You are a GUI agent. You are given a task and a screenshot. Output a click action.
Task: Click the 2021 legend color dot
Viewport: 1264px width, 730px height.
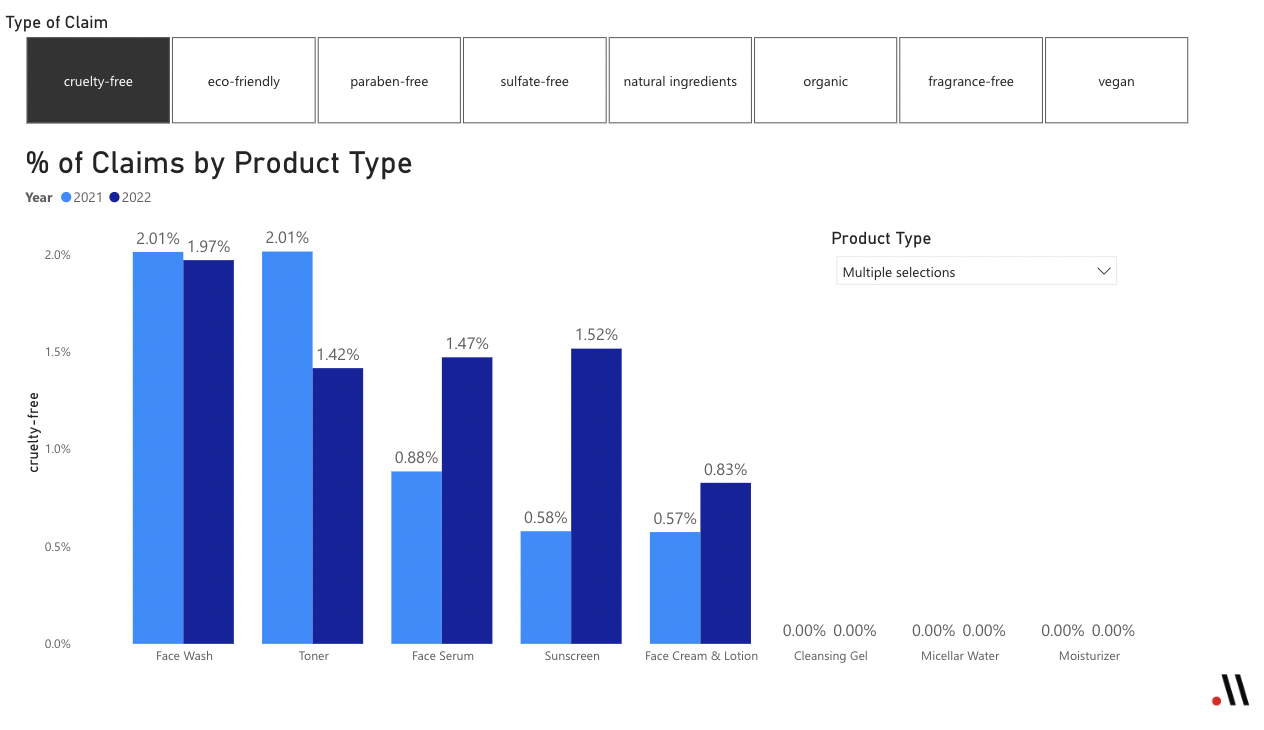click(67, 198)
